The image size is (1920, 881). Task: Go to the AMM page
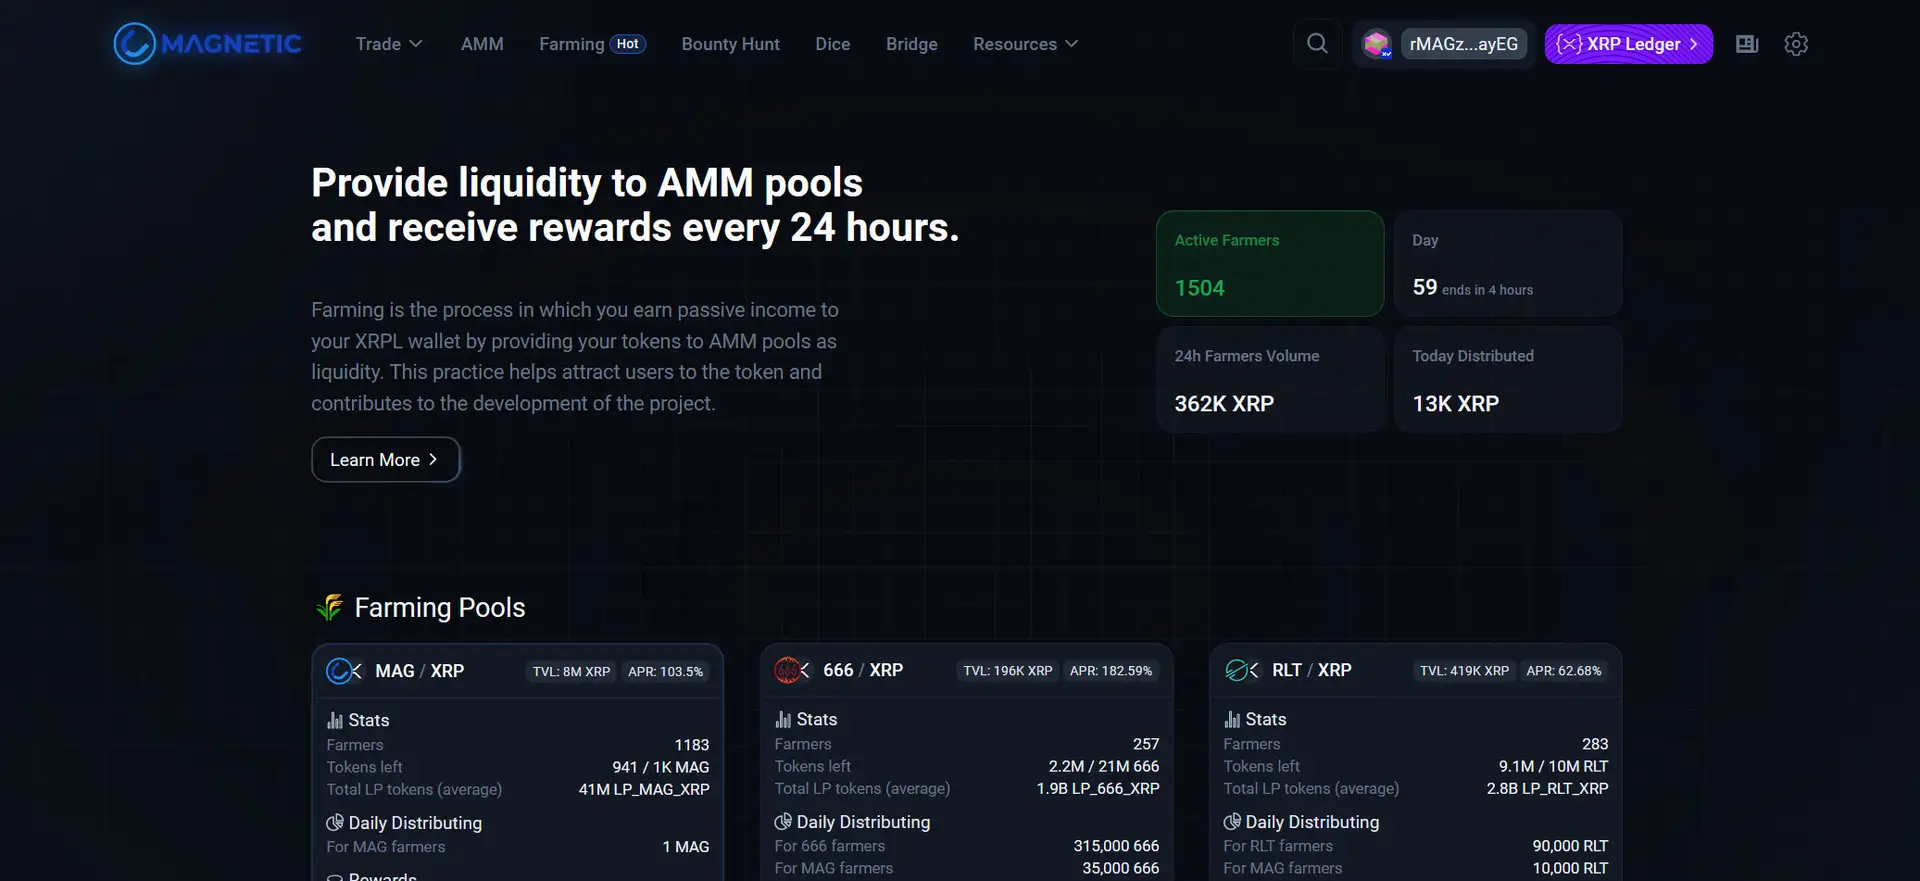[482, 44]
